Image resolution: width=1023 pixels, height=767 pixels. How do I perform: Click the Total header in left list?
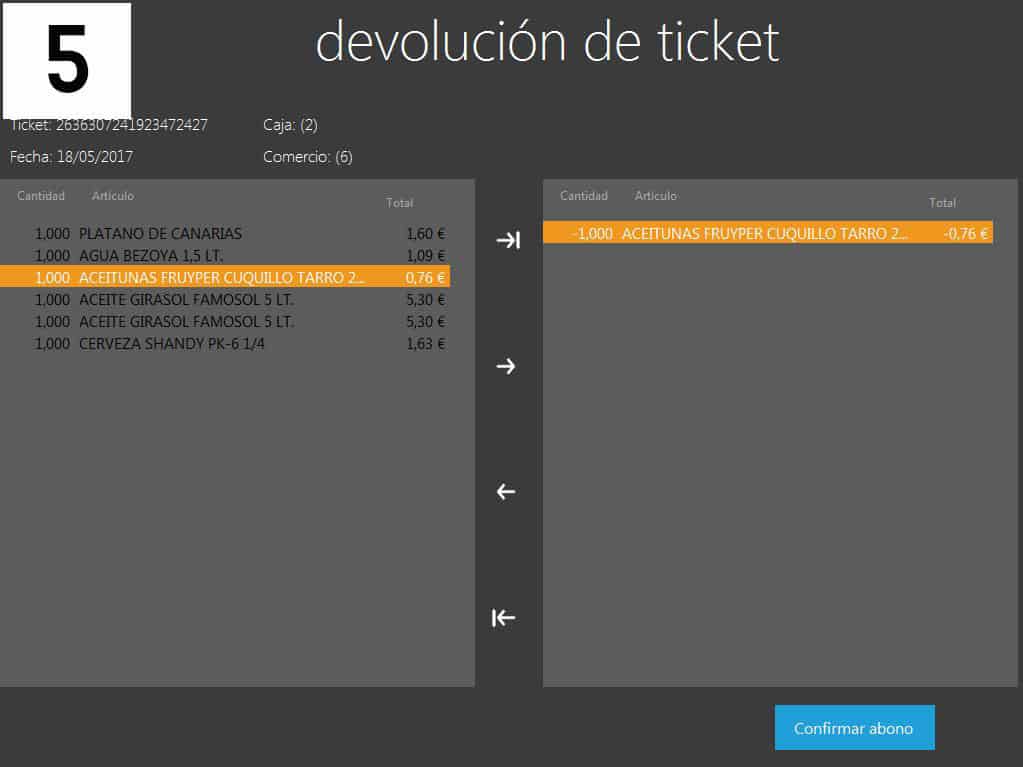click(399, 203)
